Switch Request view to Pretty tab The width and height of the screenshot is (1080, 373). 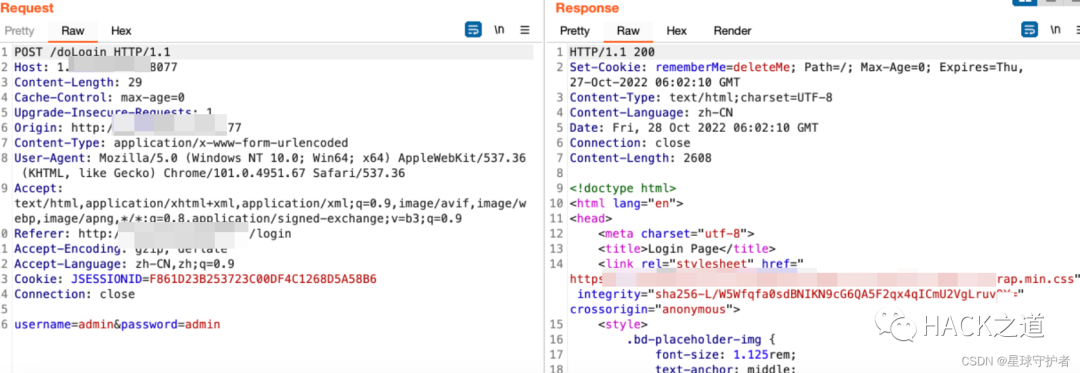click(x=19, y=31)
